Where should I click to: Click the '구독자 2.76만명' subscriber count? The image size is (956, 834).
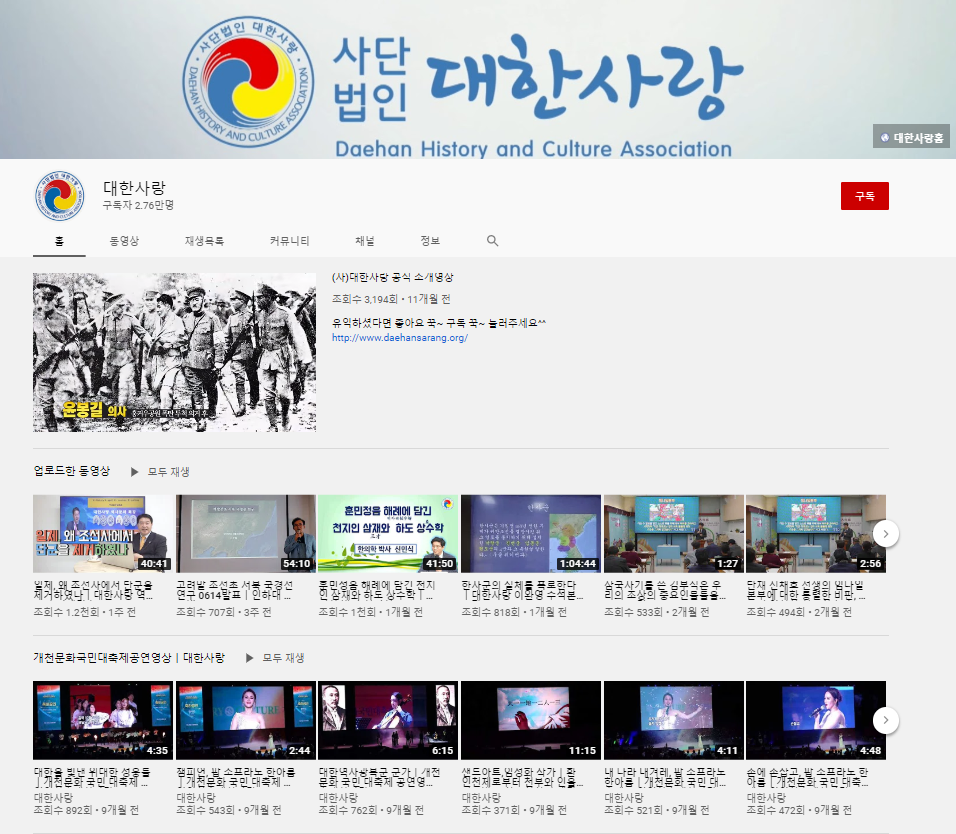pos(138,205)
